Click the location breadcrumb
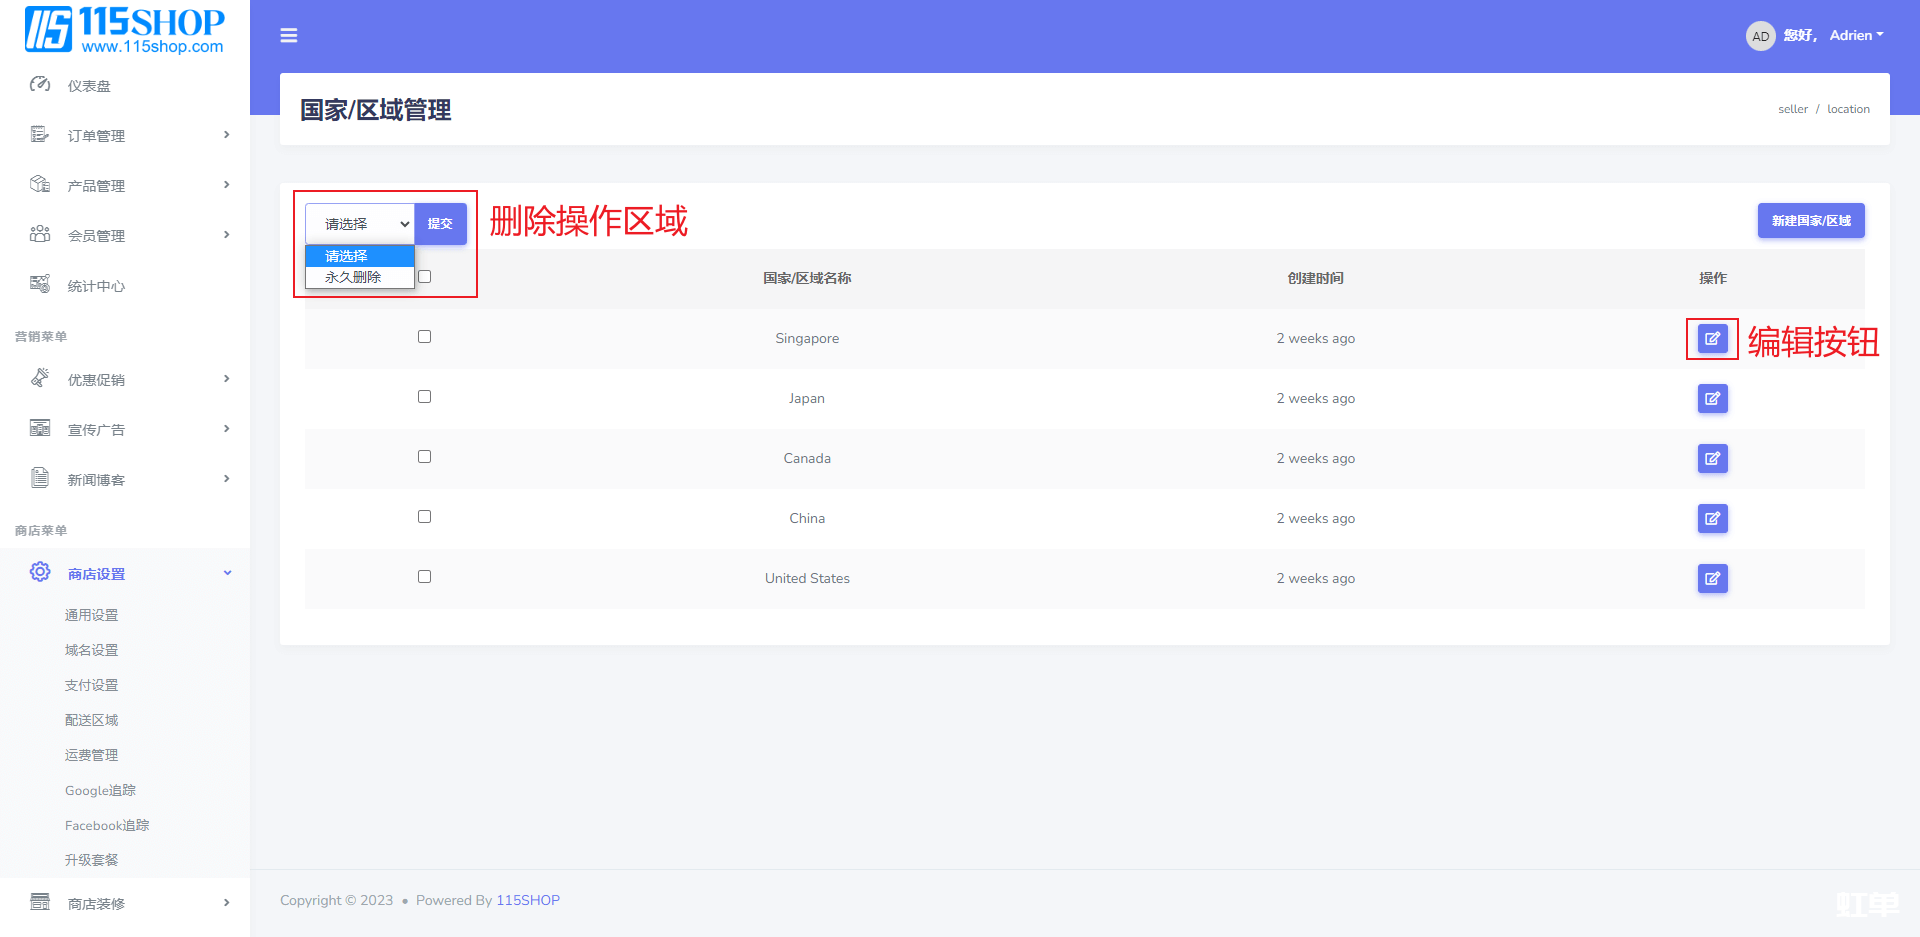 pos(1848,109)
